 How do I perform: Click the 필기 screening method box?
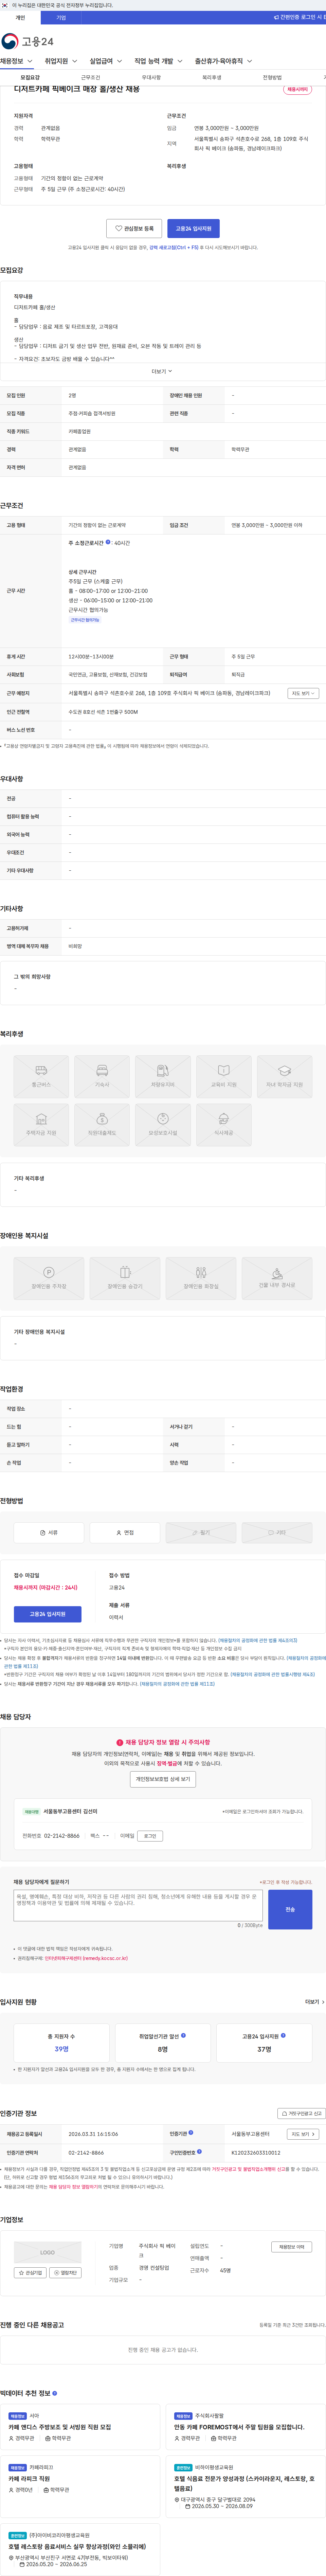tap(201, 1532)
